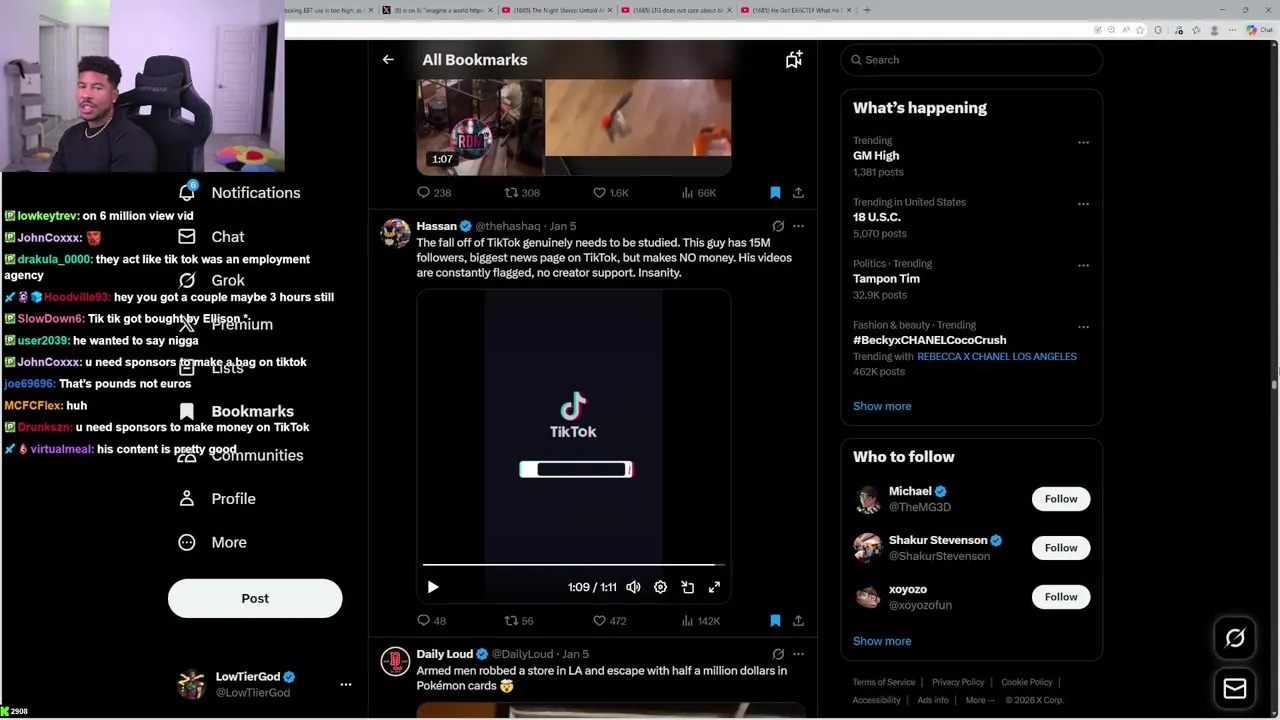
Task: Open Hassan's display name link
Action: click(436, 226)
